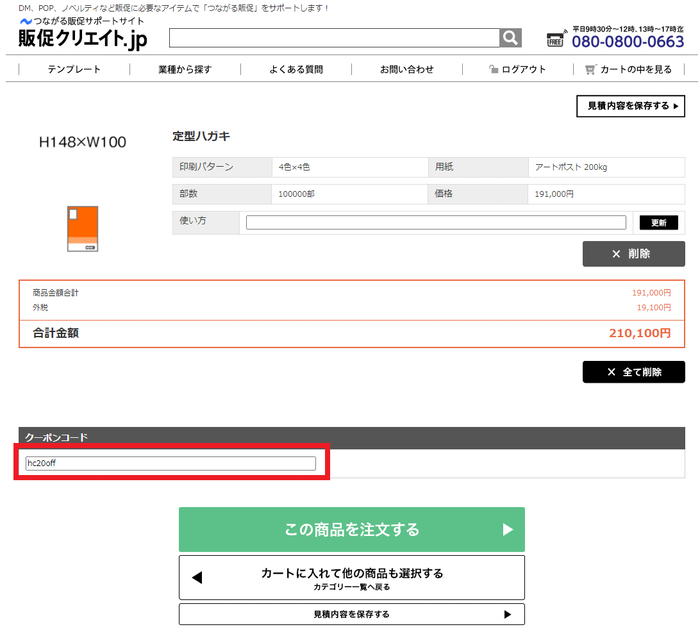Click the 商品金額合計 label

(55, 293)
